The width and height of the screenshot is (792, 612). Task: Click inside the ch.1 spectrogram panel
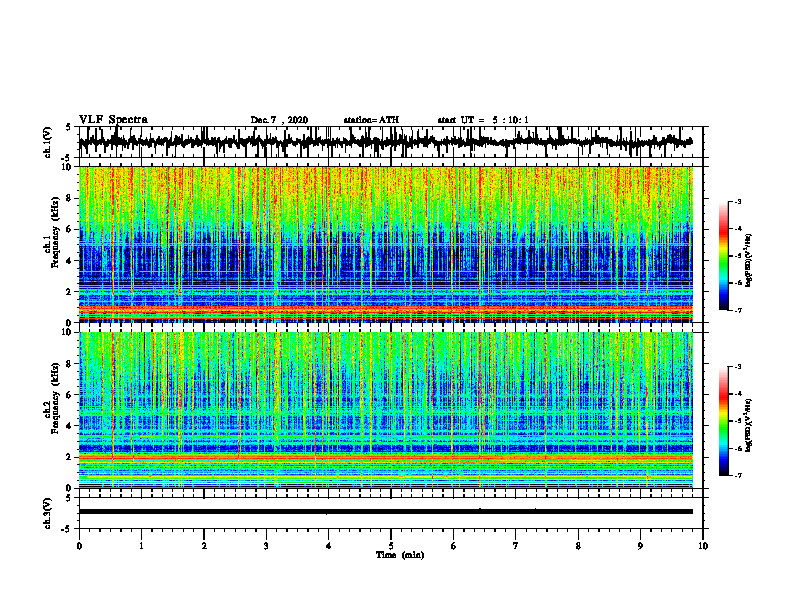tap(385, 244)
